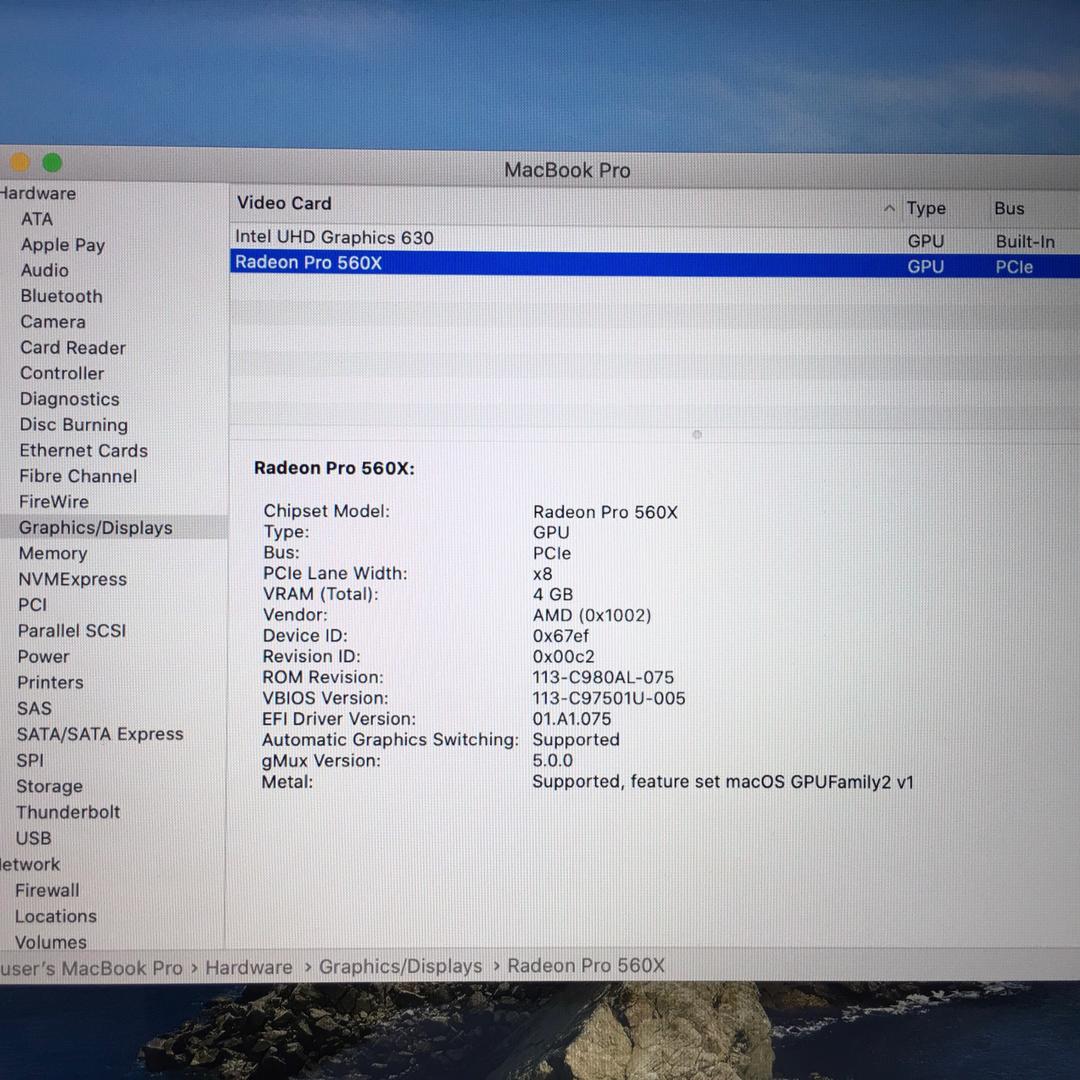
Task: Click the sort arrow in Video Card header
Action: click(889, 208)
